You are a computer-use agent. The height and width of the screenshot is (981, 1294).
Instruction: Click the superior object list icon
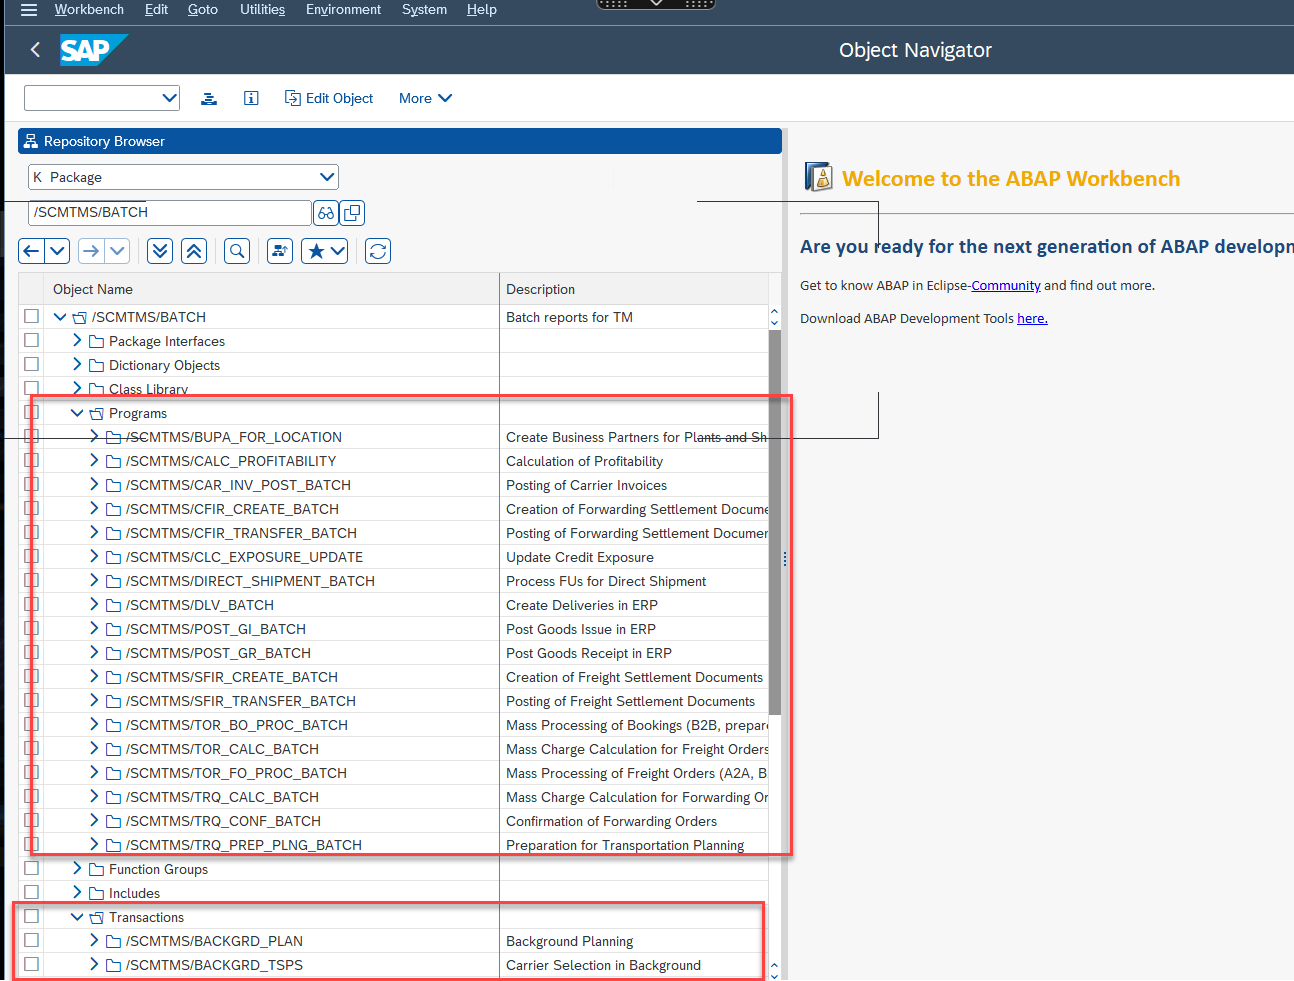pos(280,251)
